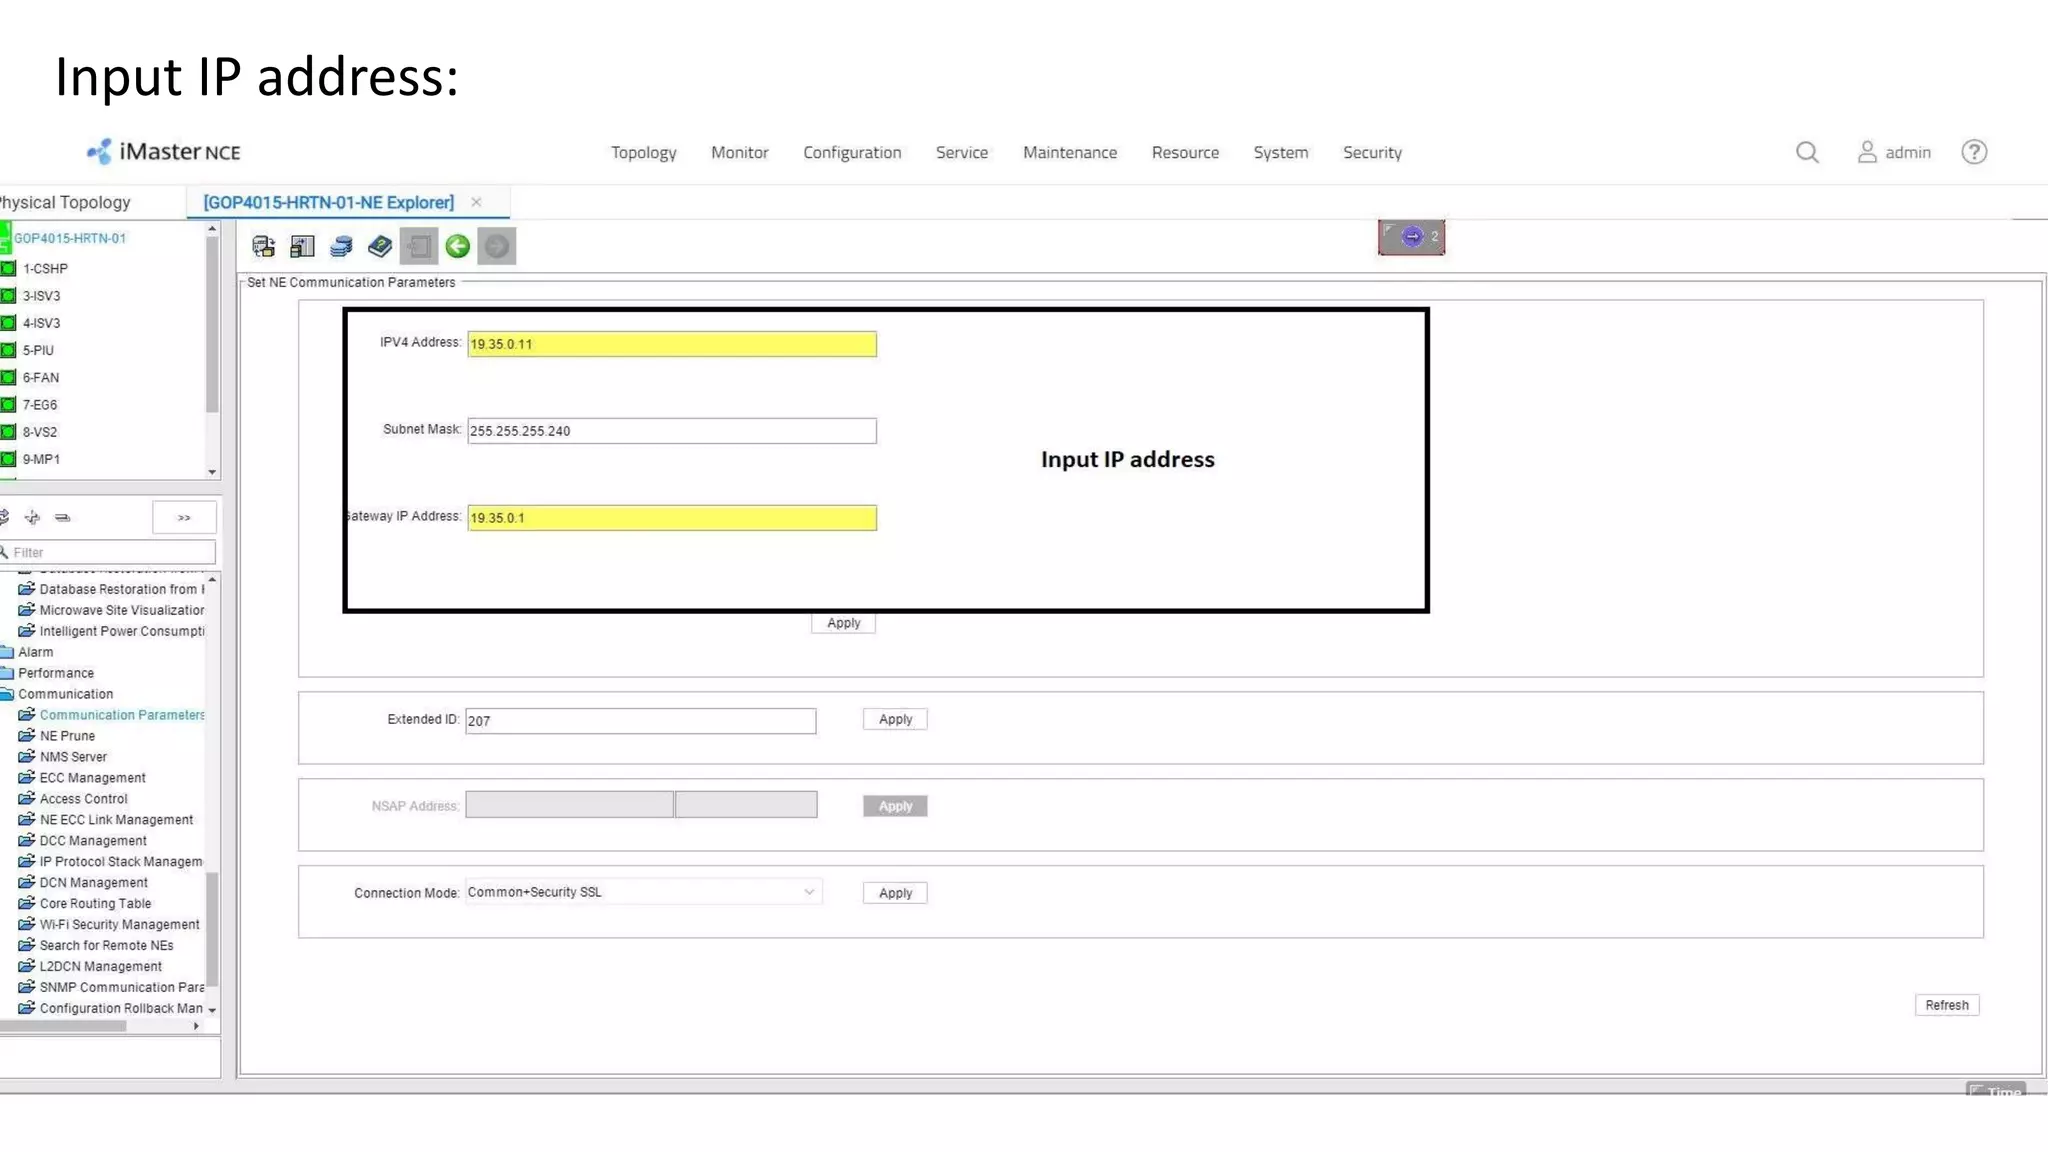Screen dimensions: 2048x1152
Task: Select the 7-EG6 board in tree
Action: 40,405
